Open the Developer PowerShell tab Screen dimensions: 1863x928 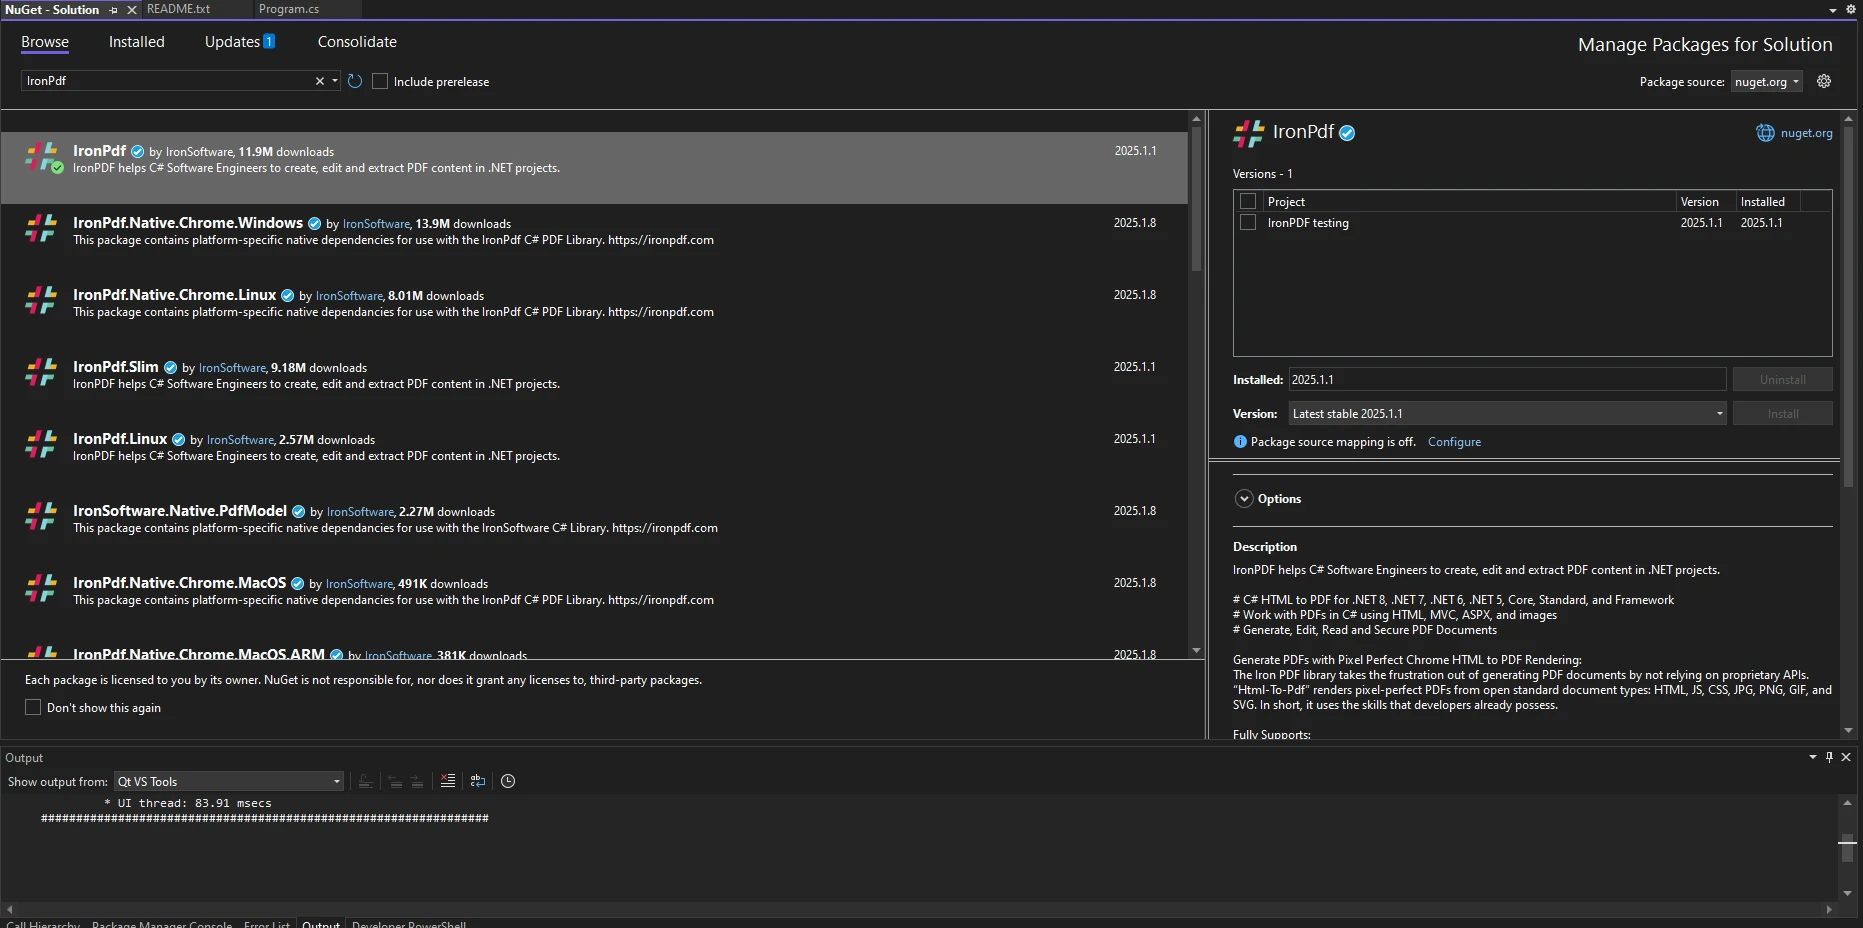(409, 924)
